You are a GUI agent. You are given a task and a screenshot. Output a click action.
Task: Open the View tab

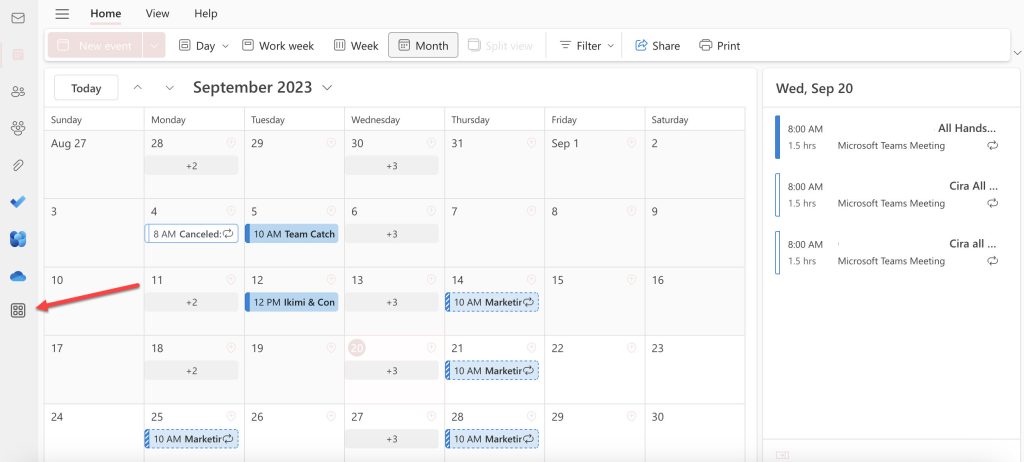click(x=157, y=14)
